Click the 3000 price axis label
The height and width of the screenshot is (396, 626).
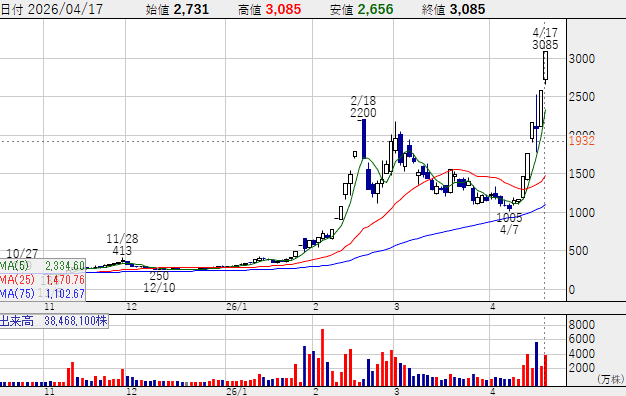pos(582,59)
